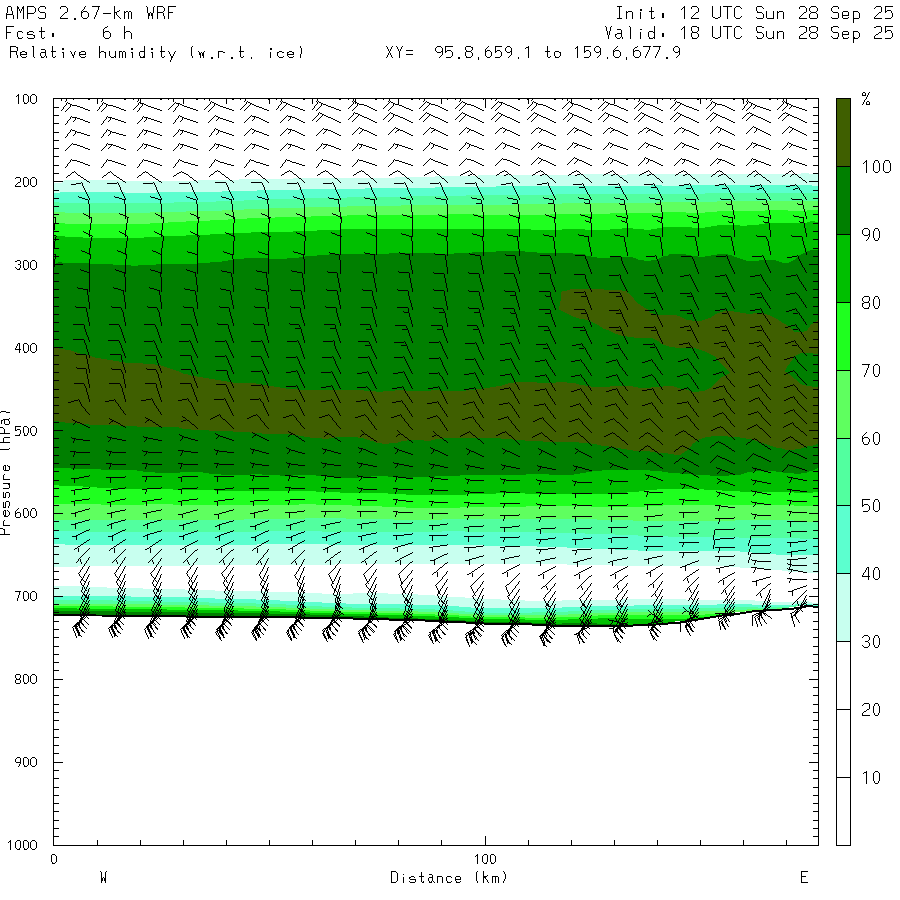Click the colorbar label 30
The width and height of the screenshot is (900, 900).
tap(871, 642)
